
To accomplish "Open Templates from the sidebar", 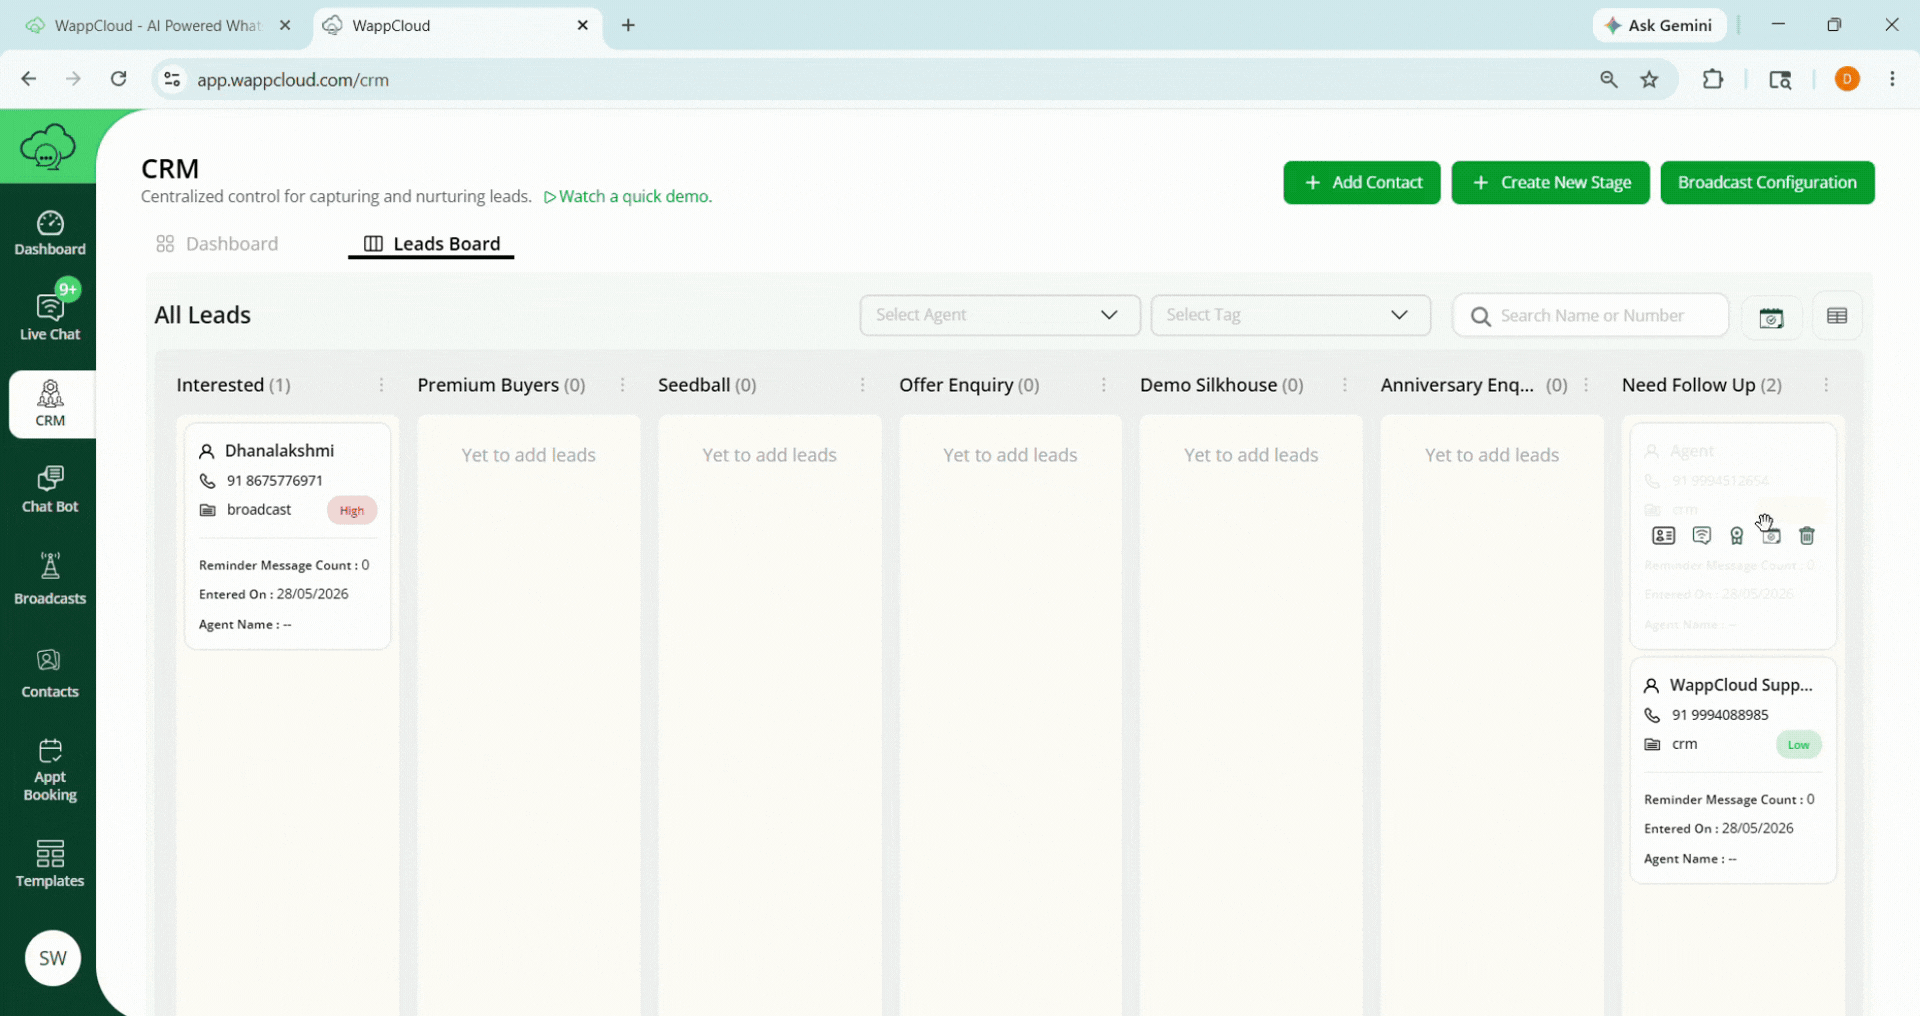I will 49,864.
